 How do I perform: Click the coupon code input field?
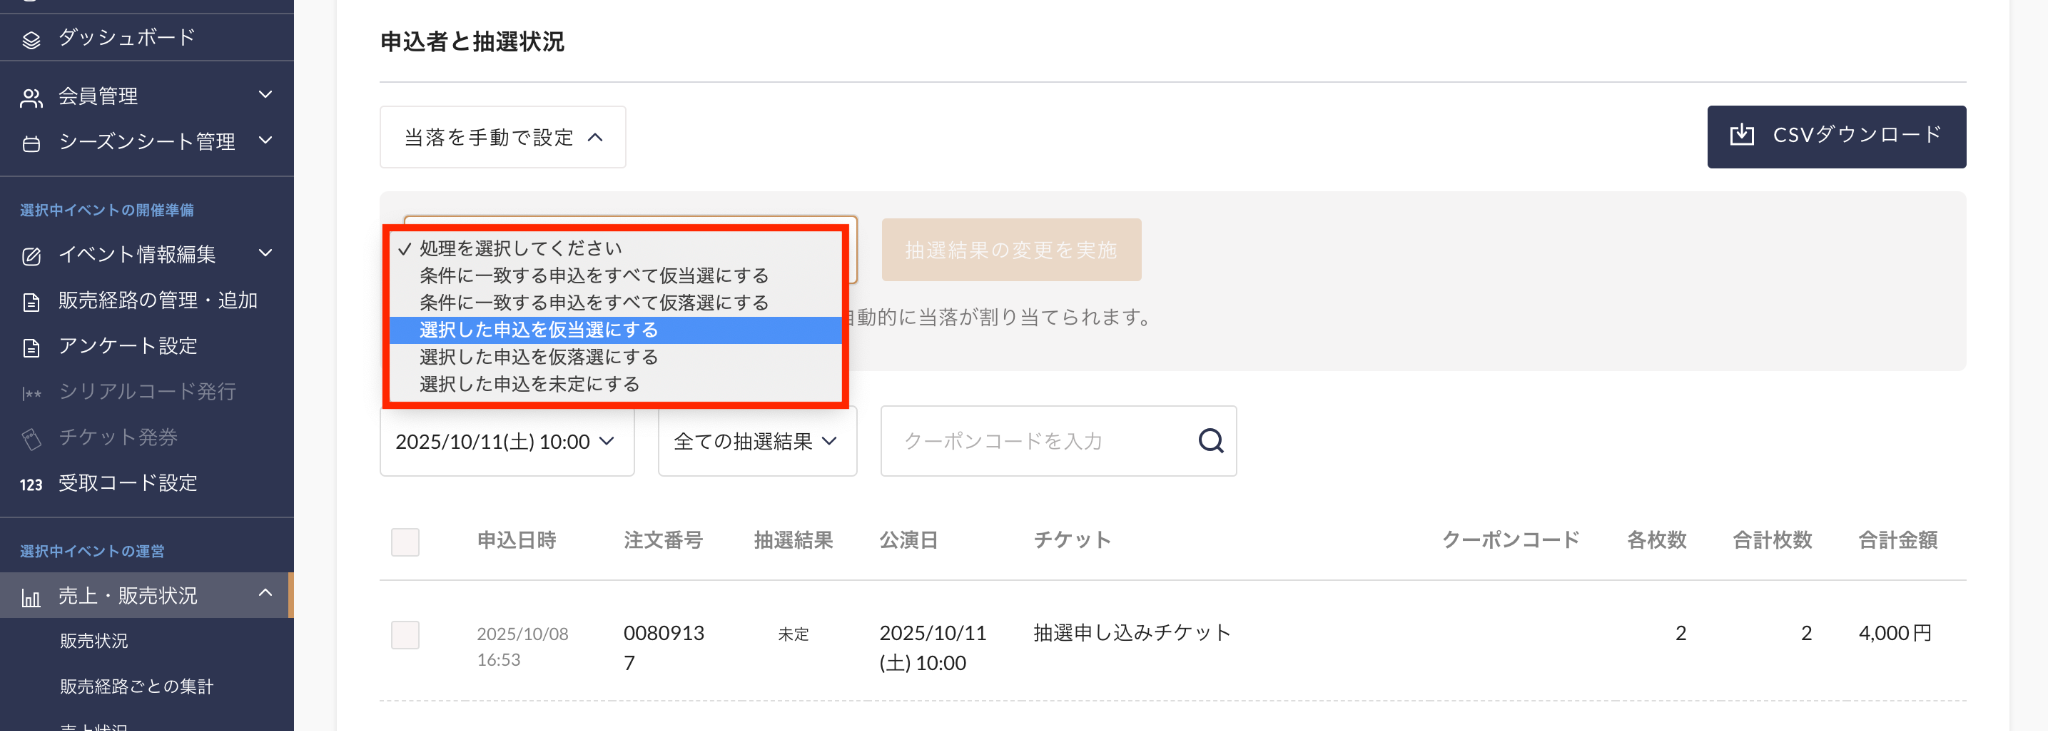pos(1040,441)
